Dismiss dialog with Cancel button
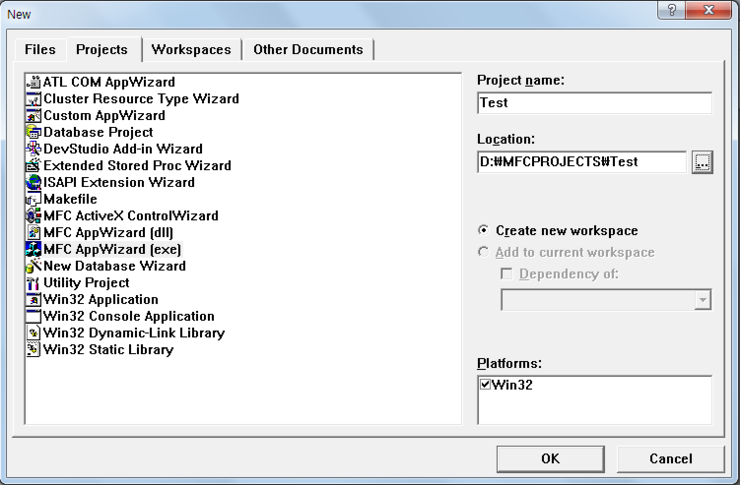This screenshot has width=740, height=485. coord(671,459)
